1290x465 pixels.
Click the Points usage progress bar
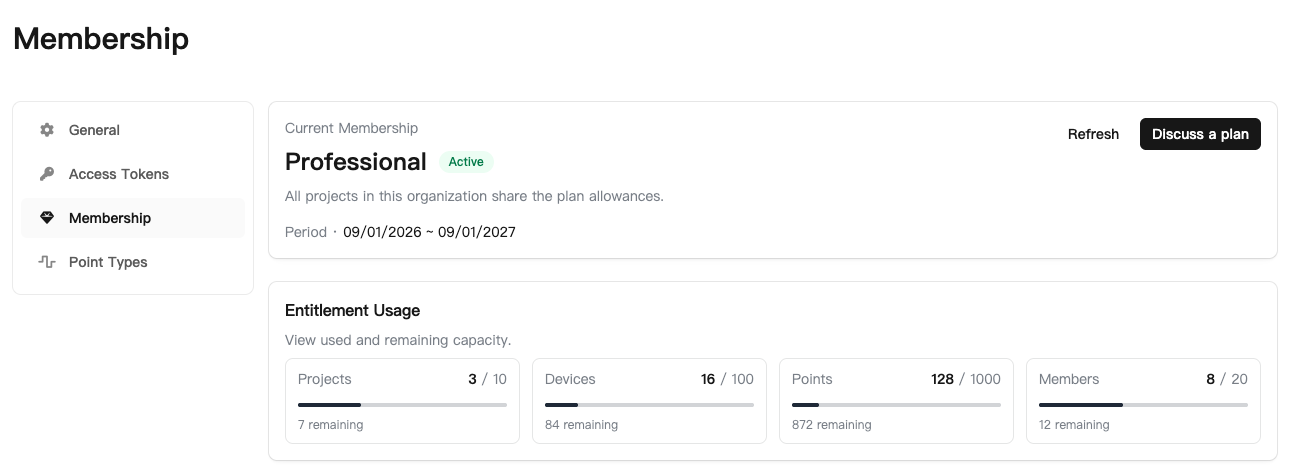[x=896, y=405]
